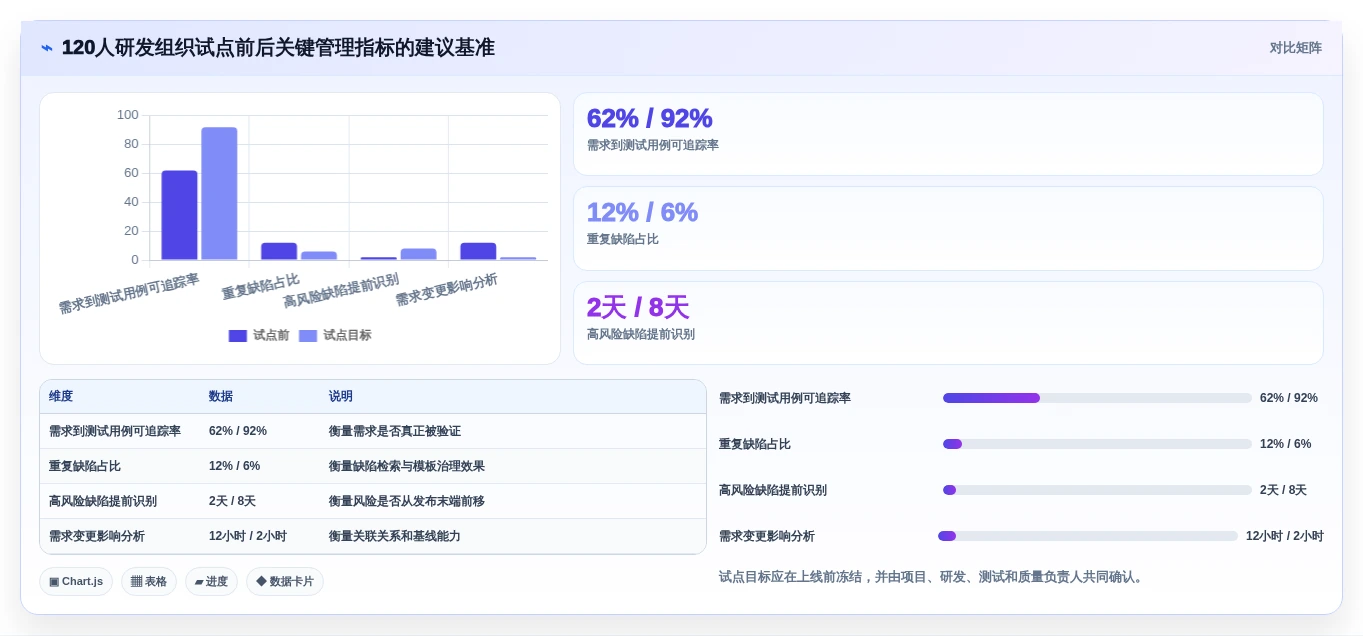1363x636 pixels.
Task: Click the 对比矩阵 label in header
Action: (1295, 48)
